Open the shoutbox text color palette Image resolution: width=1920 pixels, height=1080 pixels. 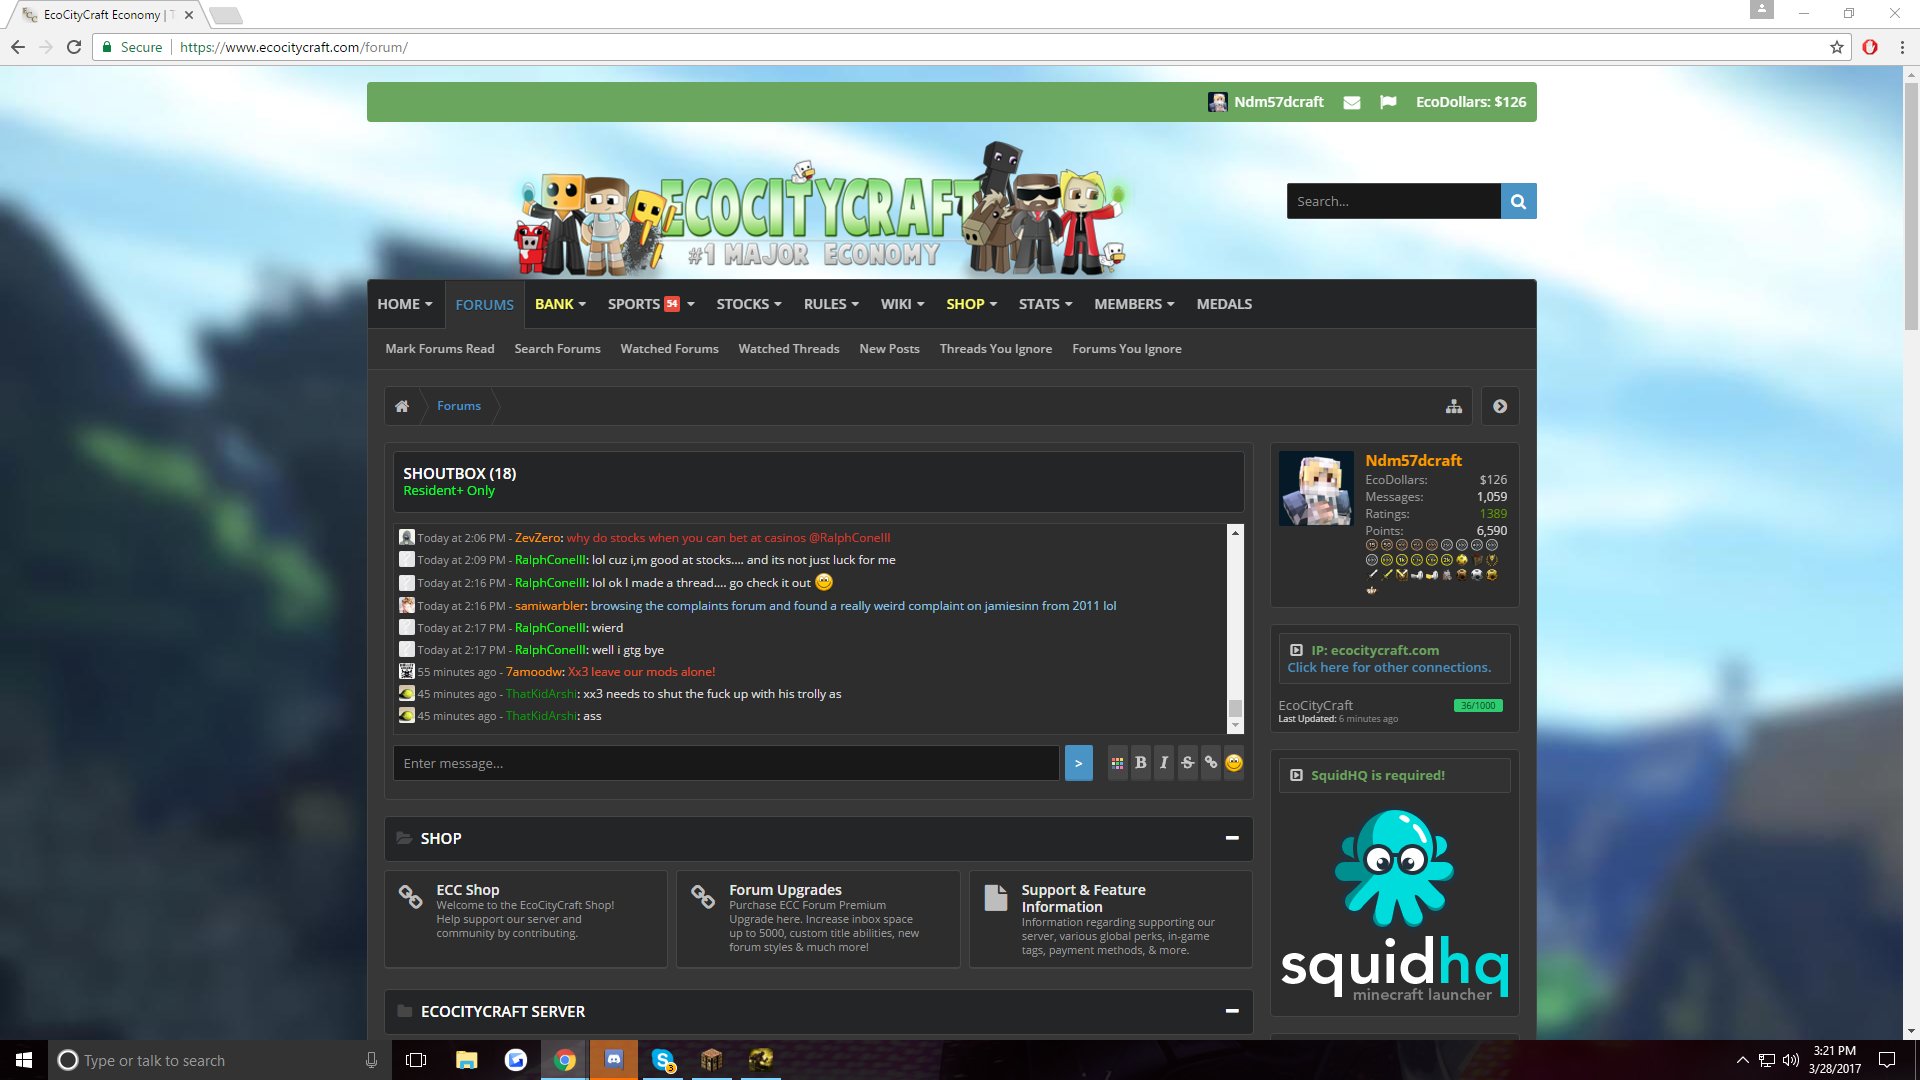tap(1117, 763)
